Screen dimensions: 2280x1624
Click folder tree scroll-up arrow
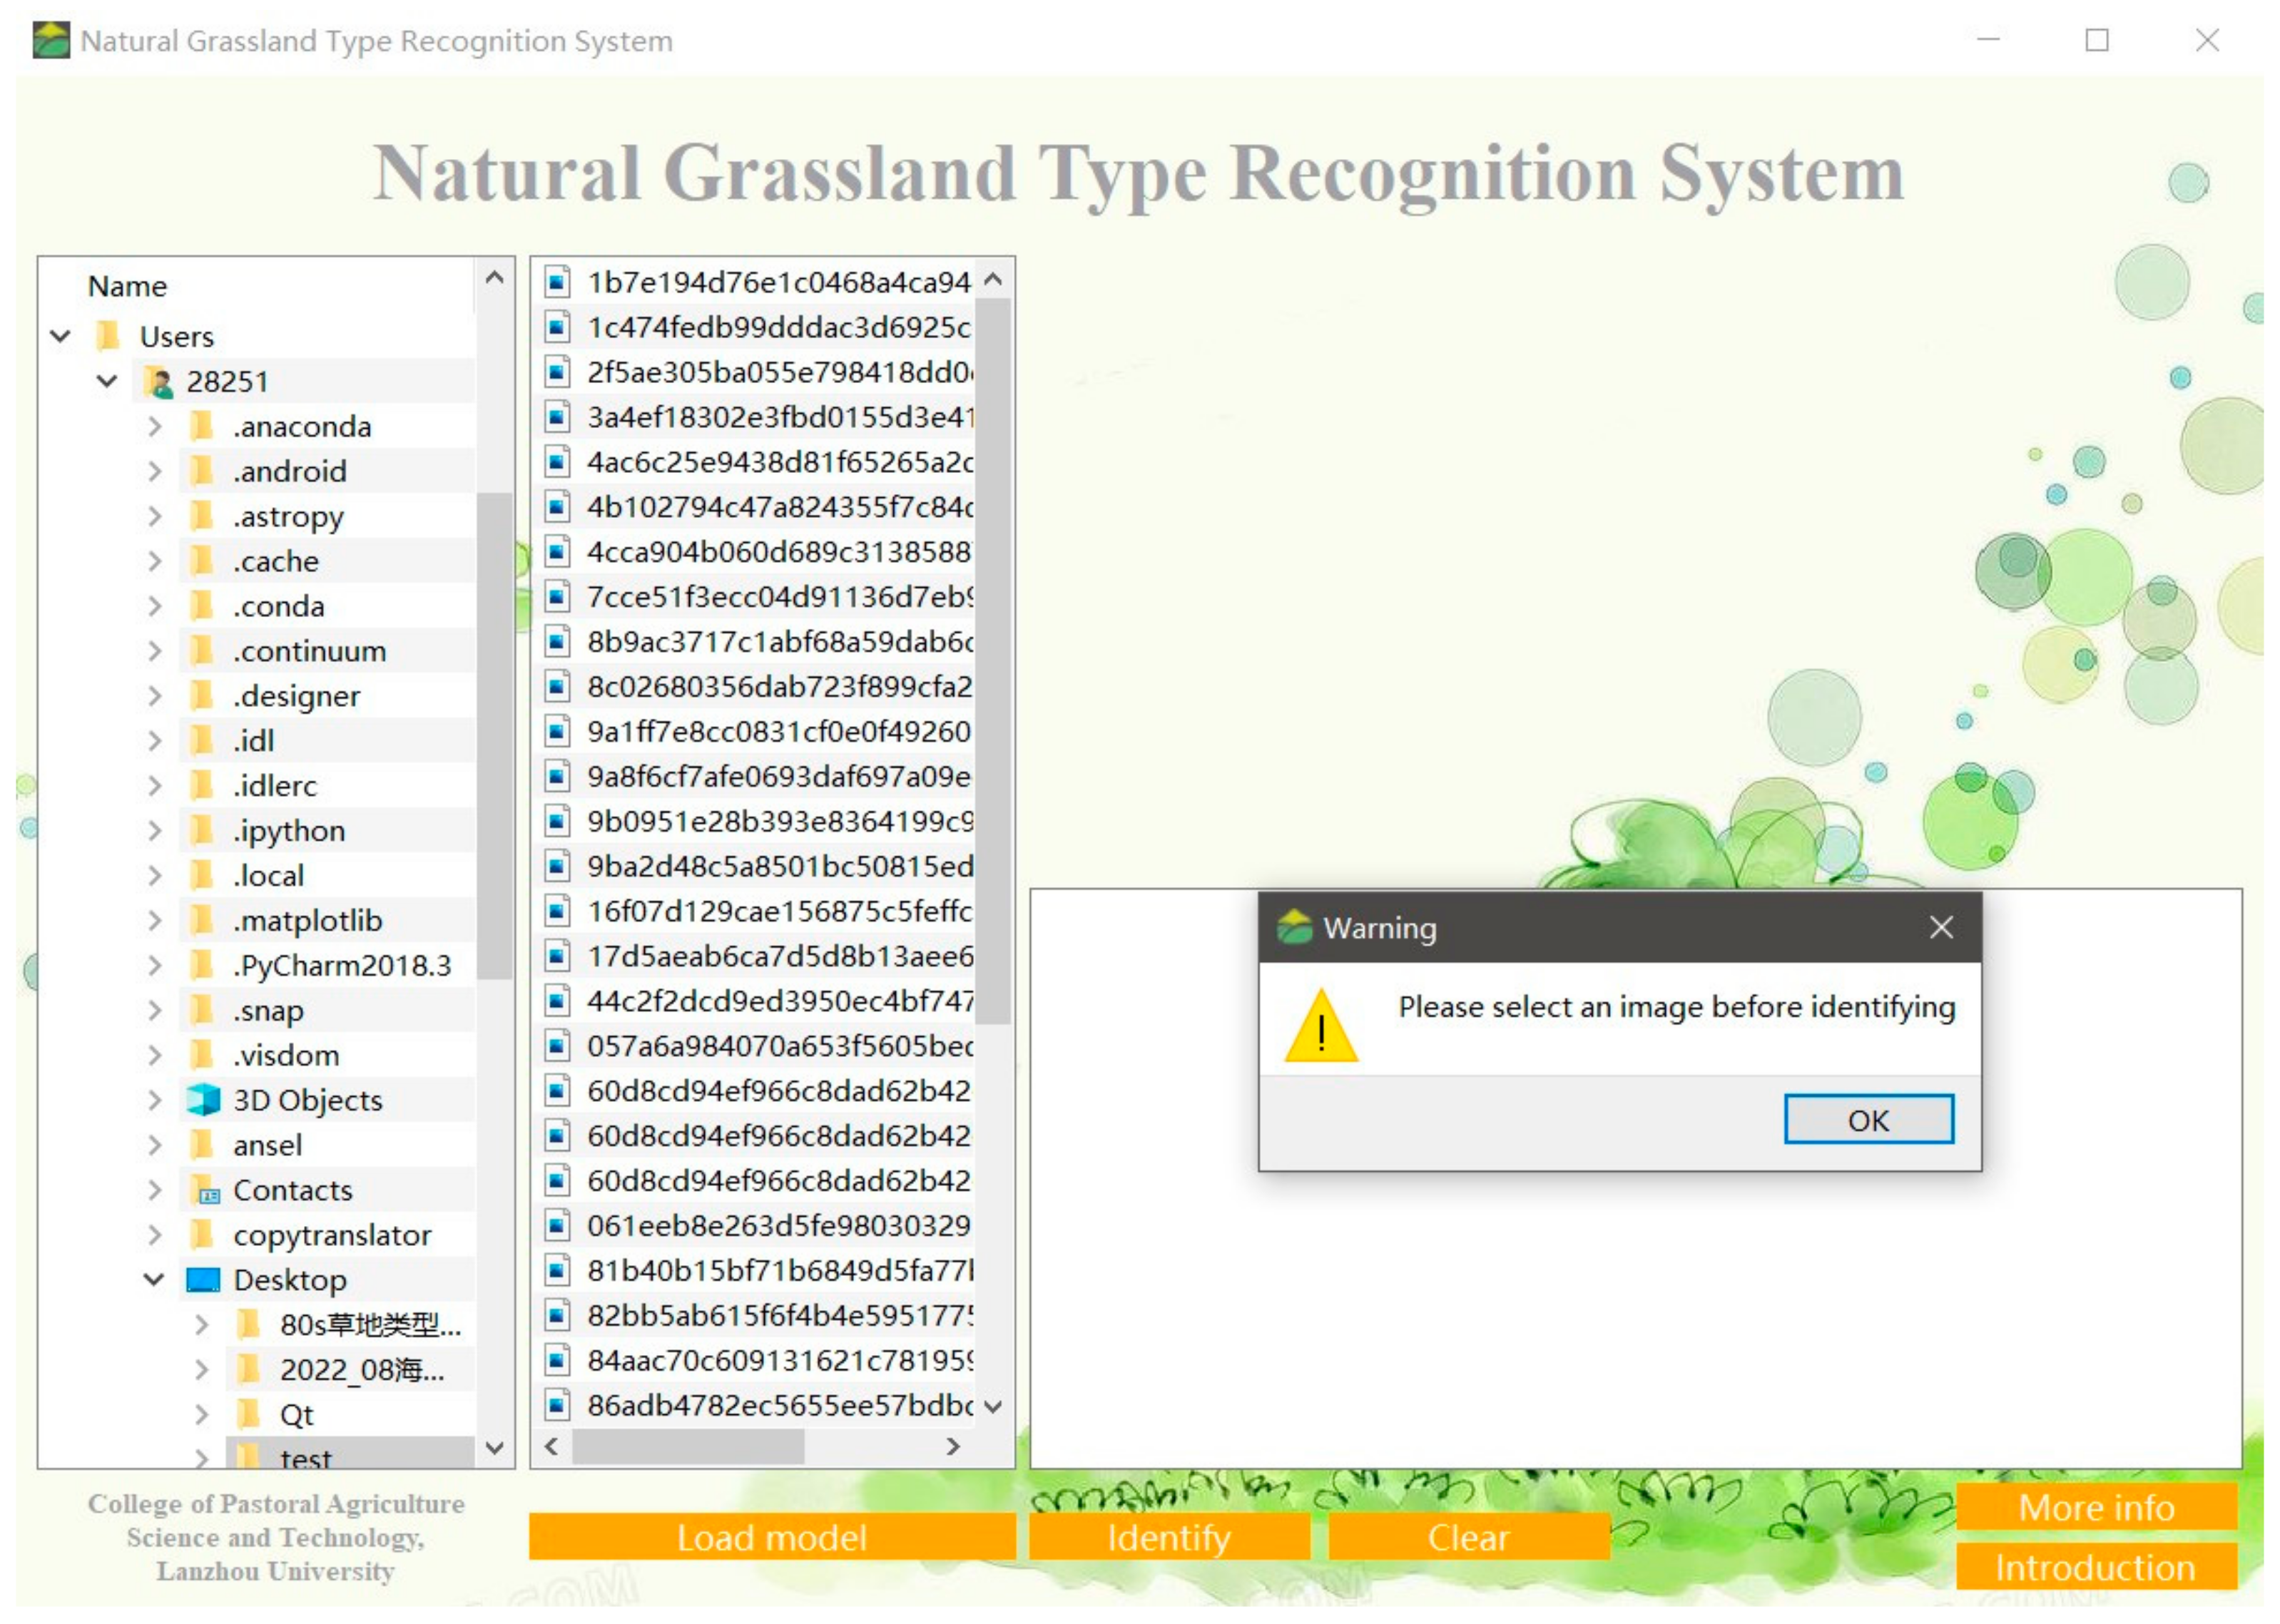tap(494, 278)
